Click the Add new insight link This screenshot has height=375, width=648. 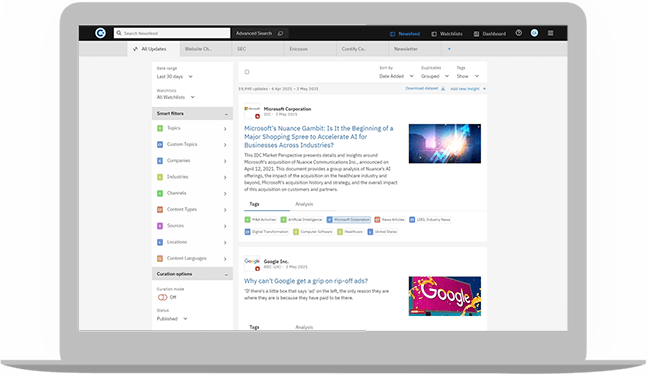(x=465, y=89)
